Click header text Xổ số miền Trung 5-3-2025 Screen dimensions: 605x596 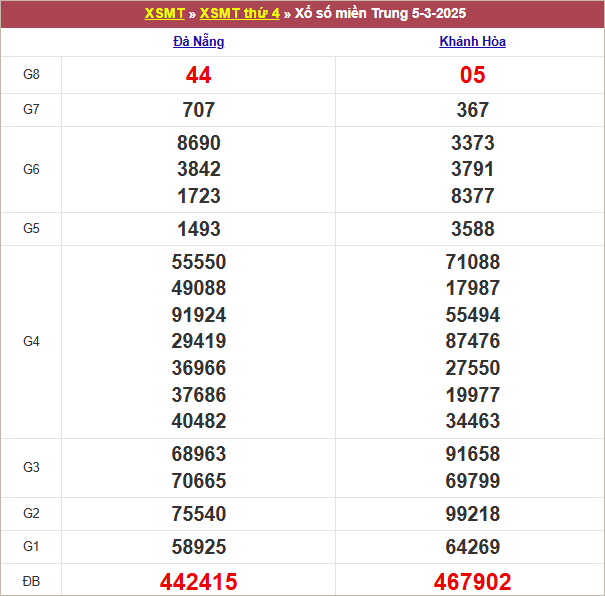(380, 14)
